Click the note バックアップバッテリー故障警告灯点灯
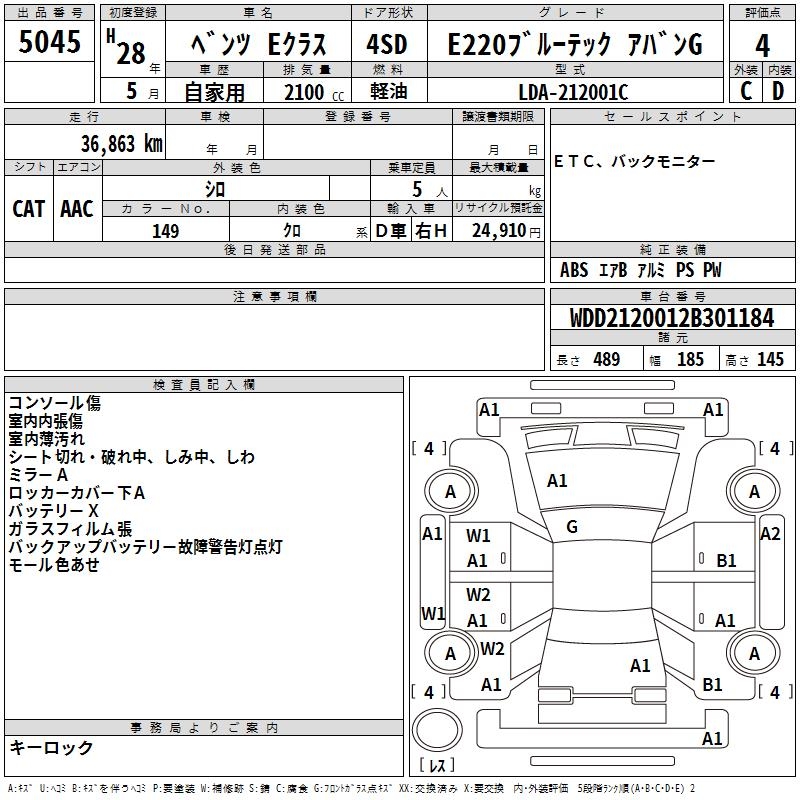Viewport: 800px width, 800px height. (145, 546)
